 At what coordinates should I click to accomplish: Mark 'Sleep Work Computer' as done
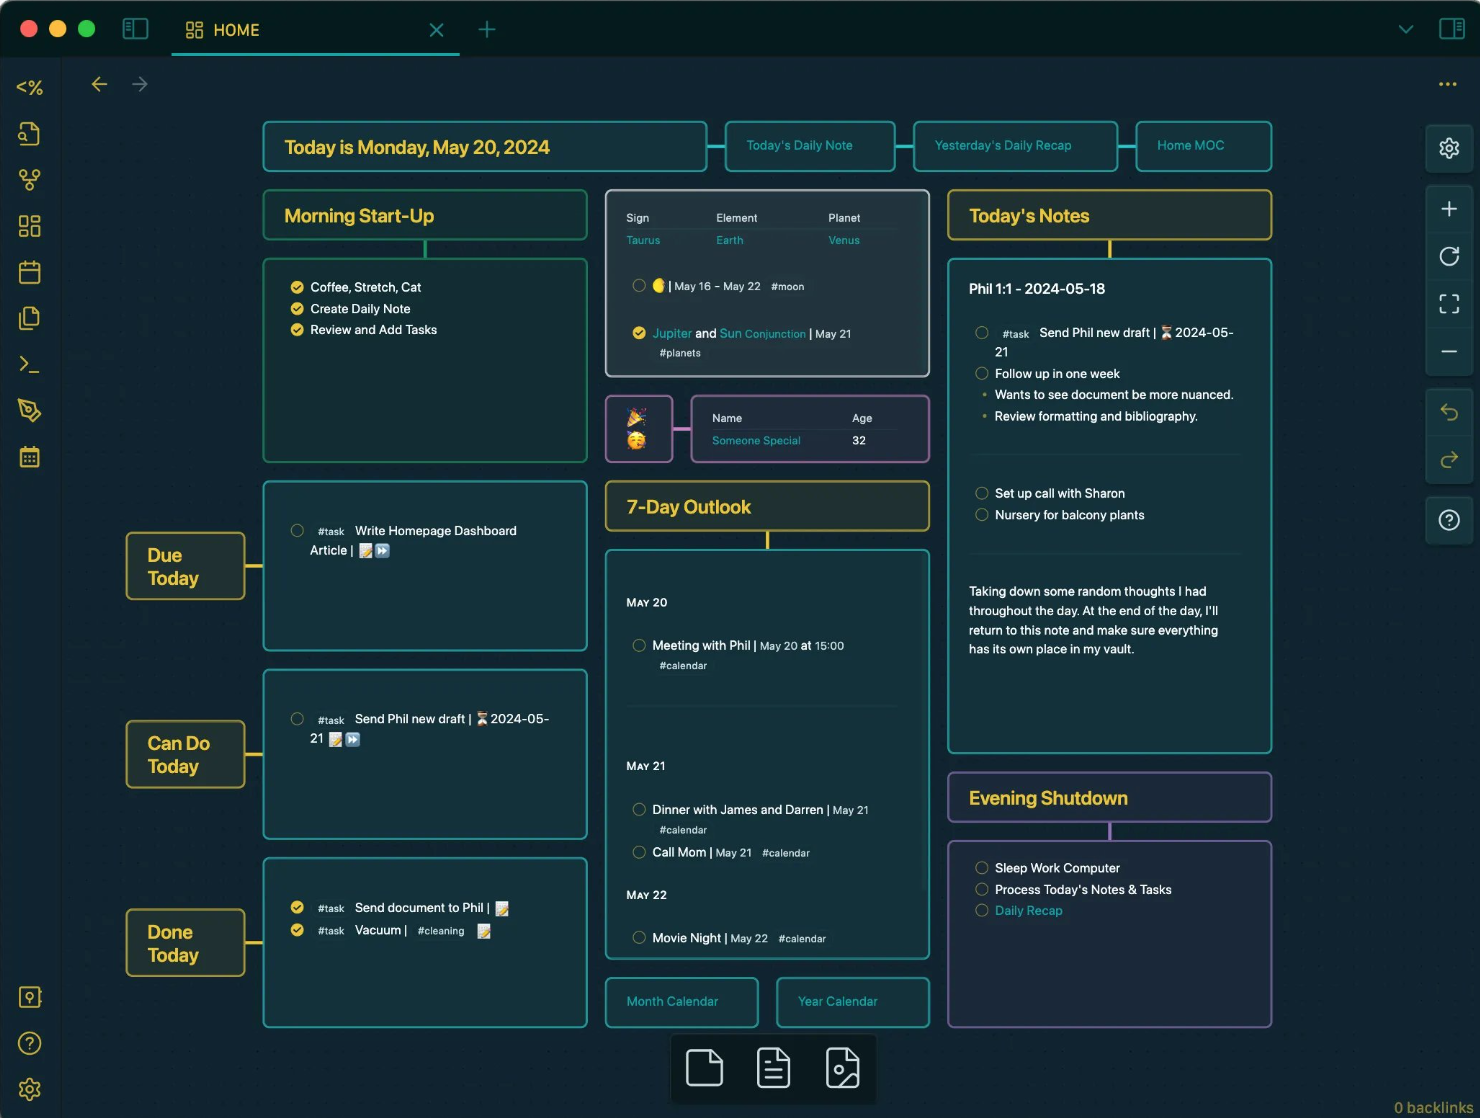click(982, 868)
